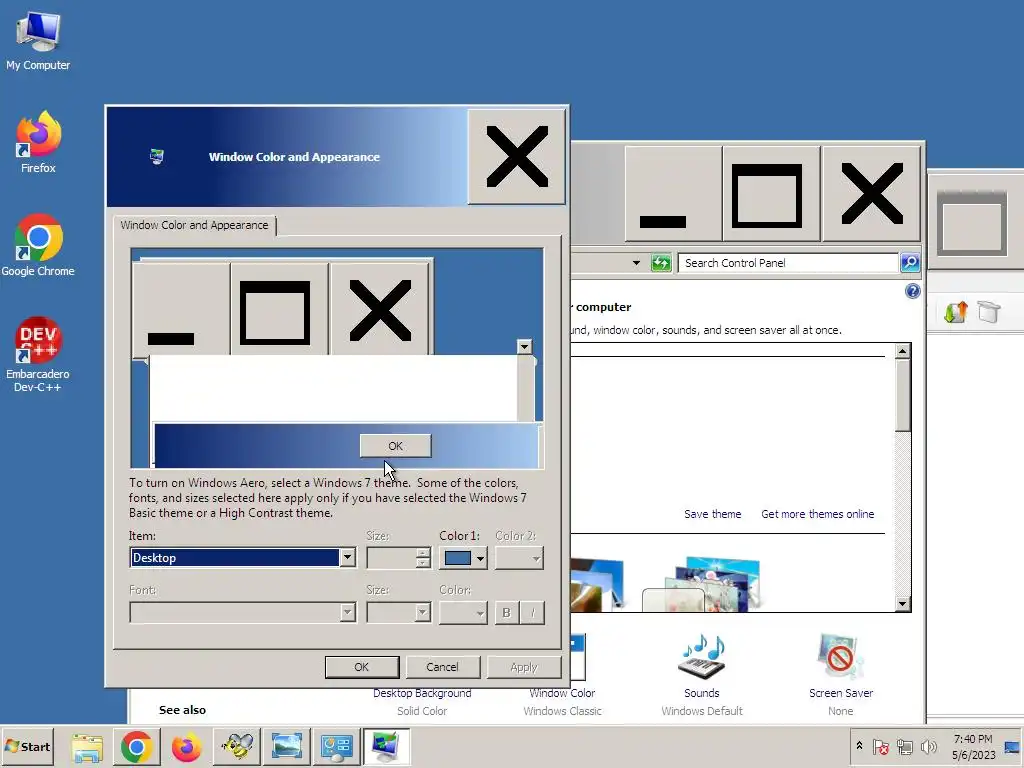This screenshot has width=1024, height=768.
Task: Click the green up-arrow icon in rightmost window
Action: coord(955,312)
